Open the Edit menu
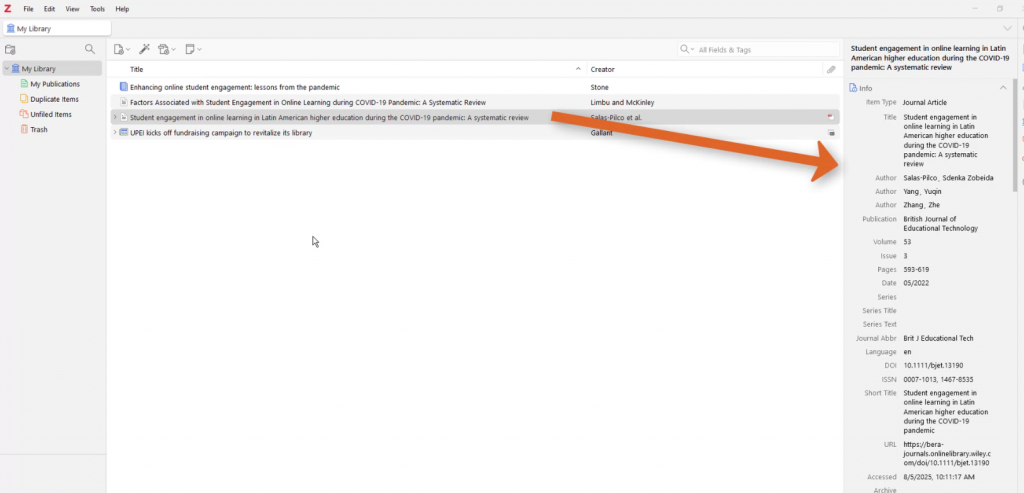The image size is (1024, 493). [x=49, y=9]
